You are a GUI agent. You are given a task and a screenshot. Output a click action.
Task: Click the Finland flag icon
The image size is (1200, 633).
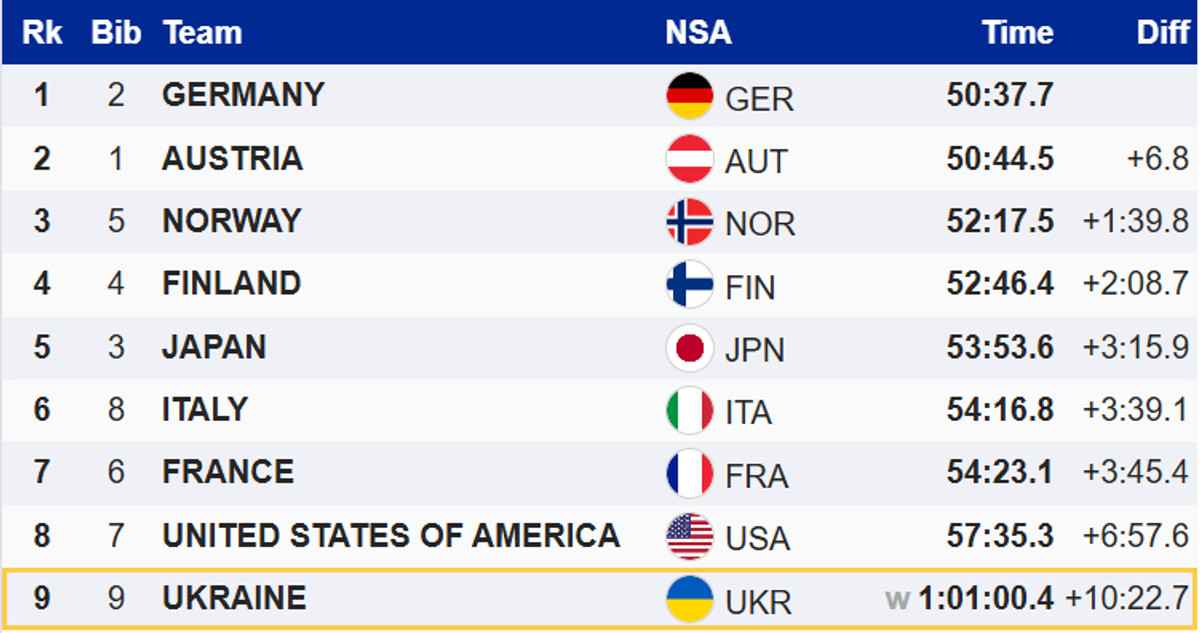point(689,285)
